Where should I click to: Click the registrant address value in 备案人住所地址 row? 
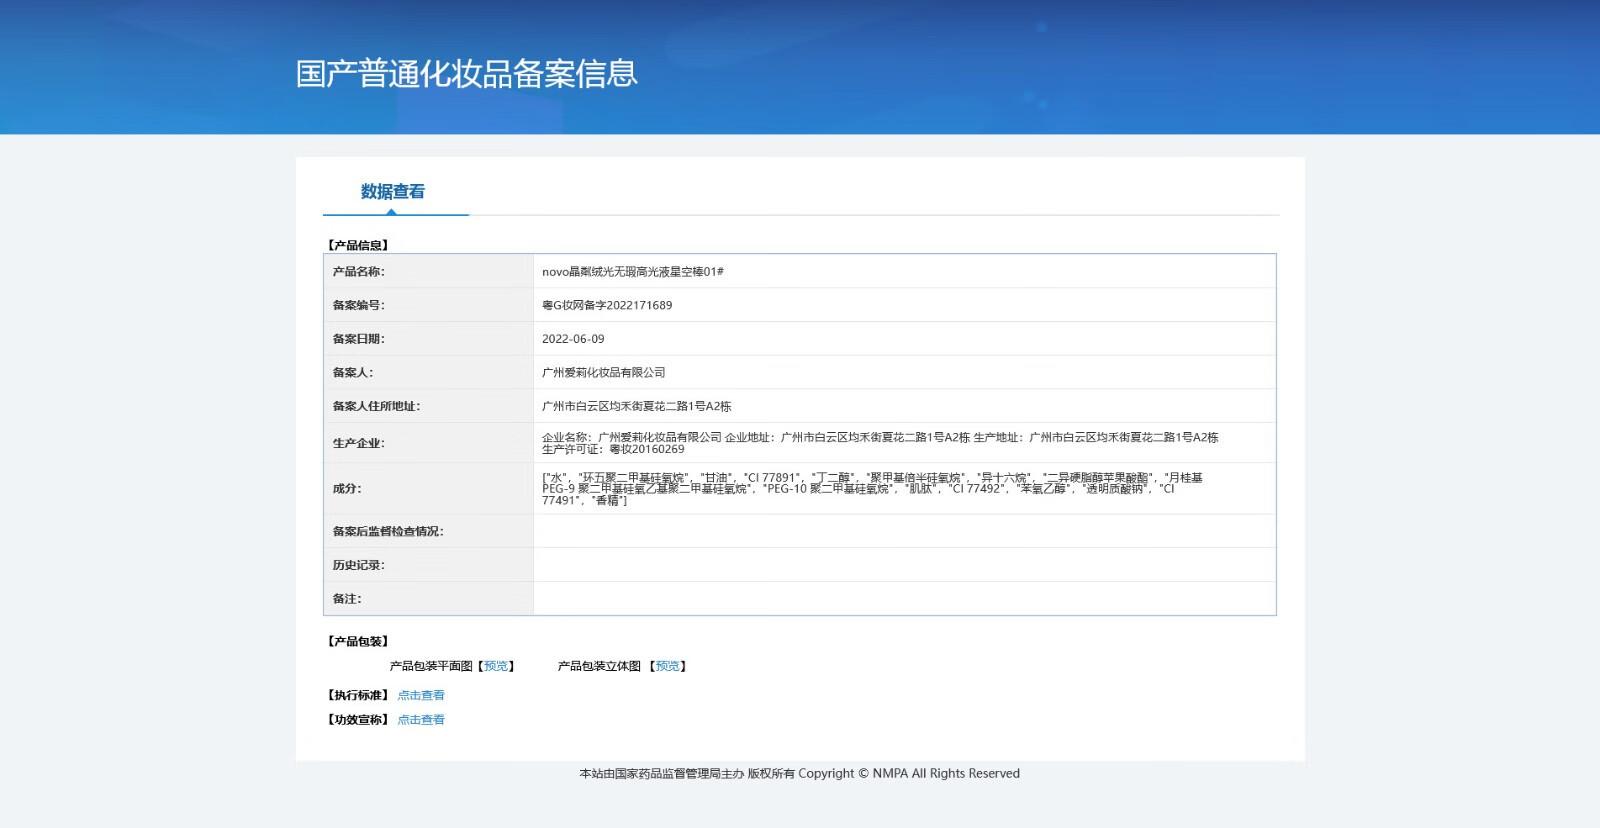click(636, 406)
